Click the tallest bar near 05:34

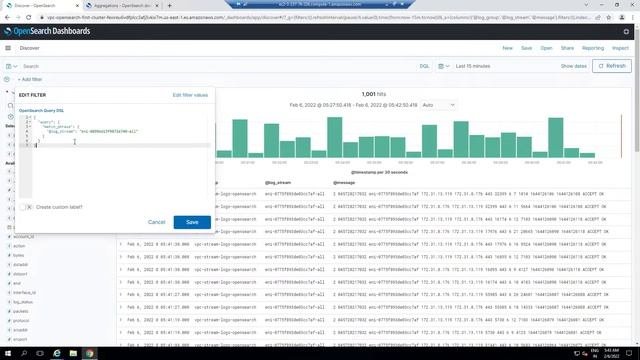click(335, 138)
